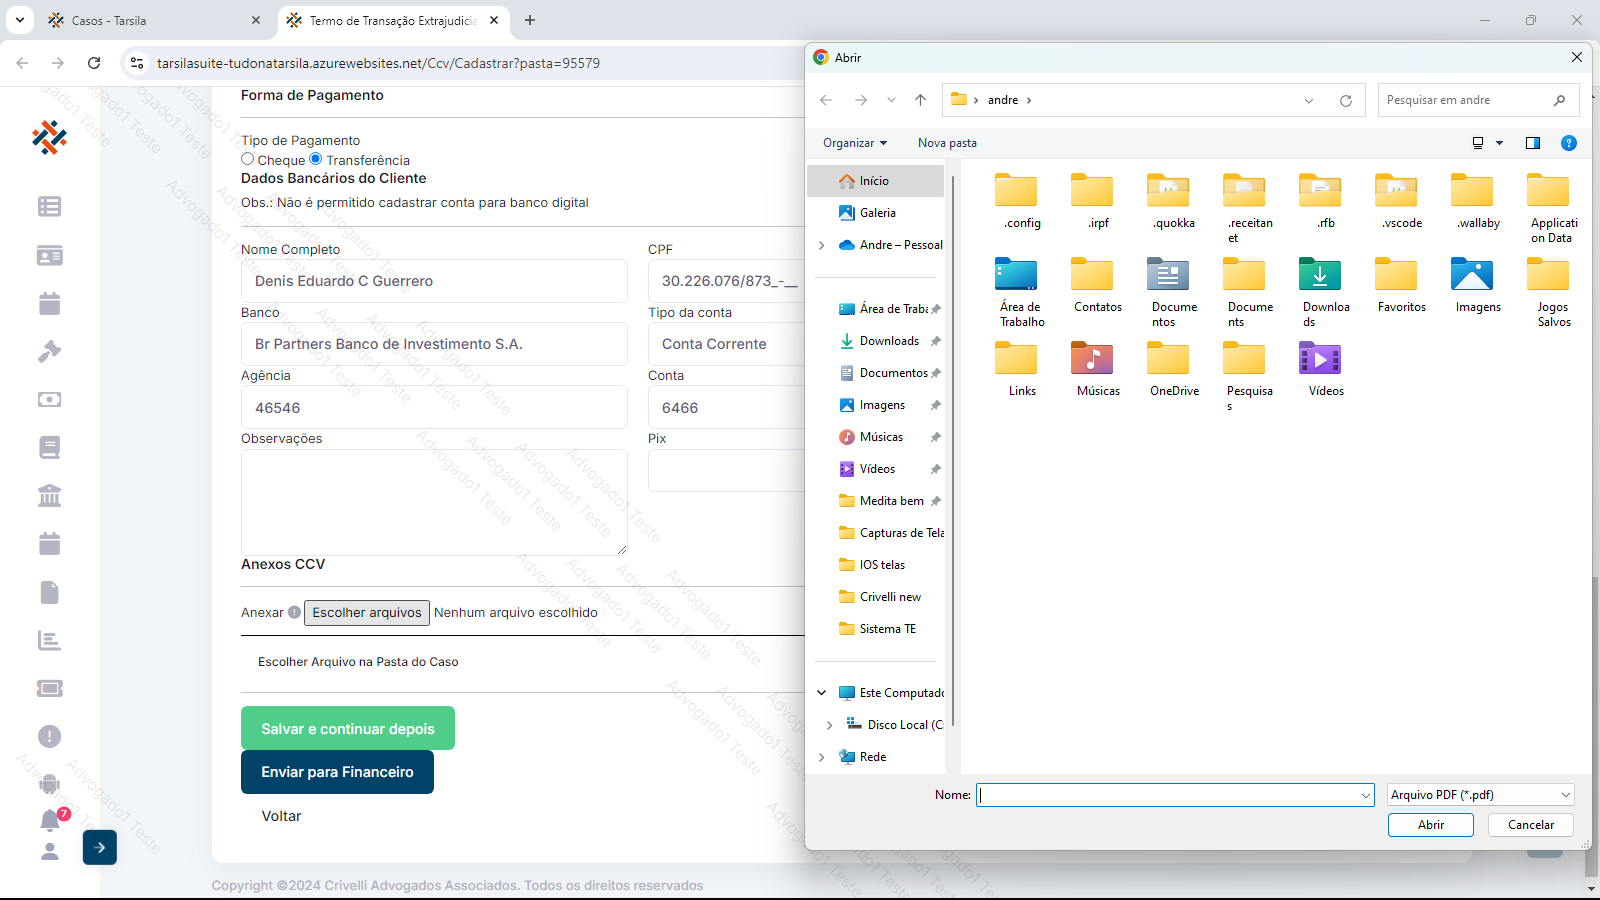Screen dimensions: 1600x900
Task: Click the Escolher arquivos button
Action: 367,613
